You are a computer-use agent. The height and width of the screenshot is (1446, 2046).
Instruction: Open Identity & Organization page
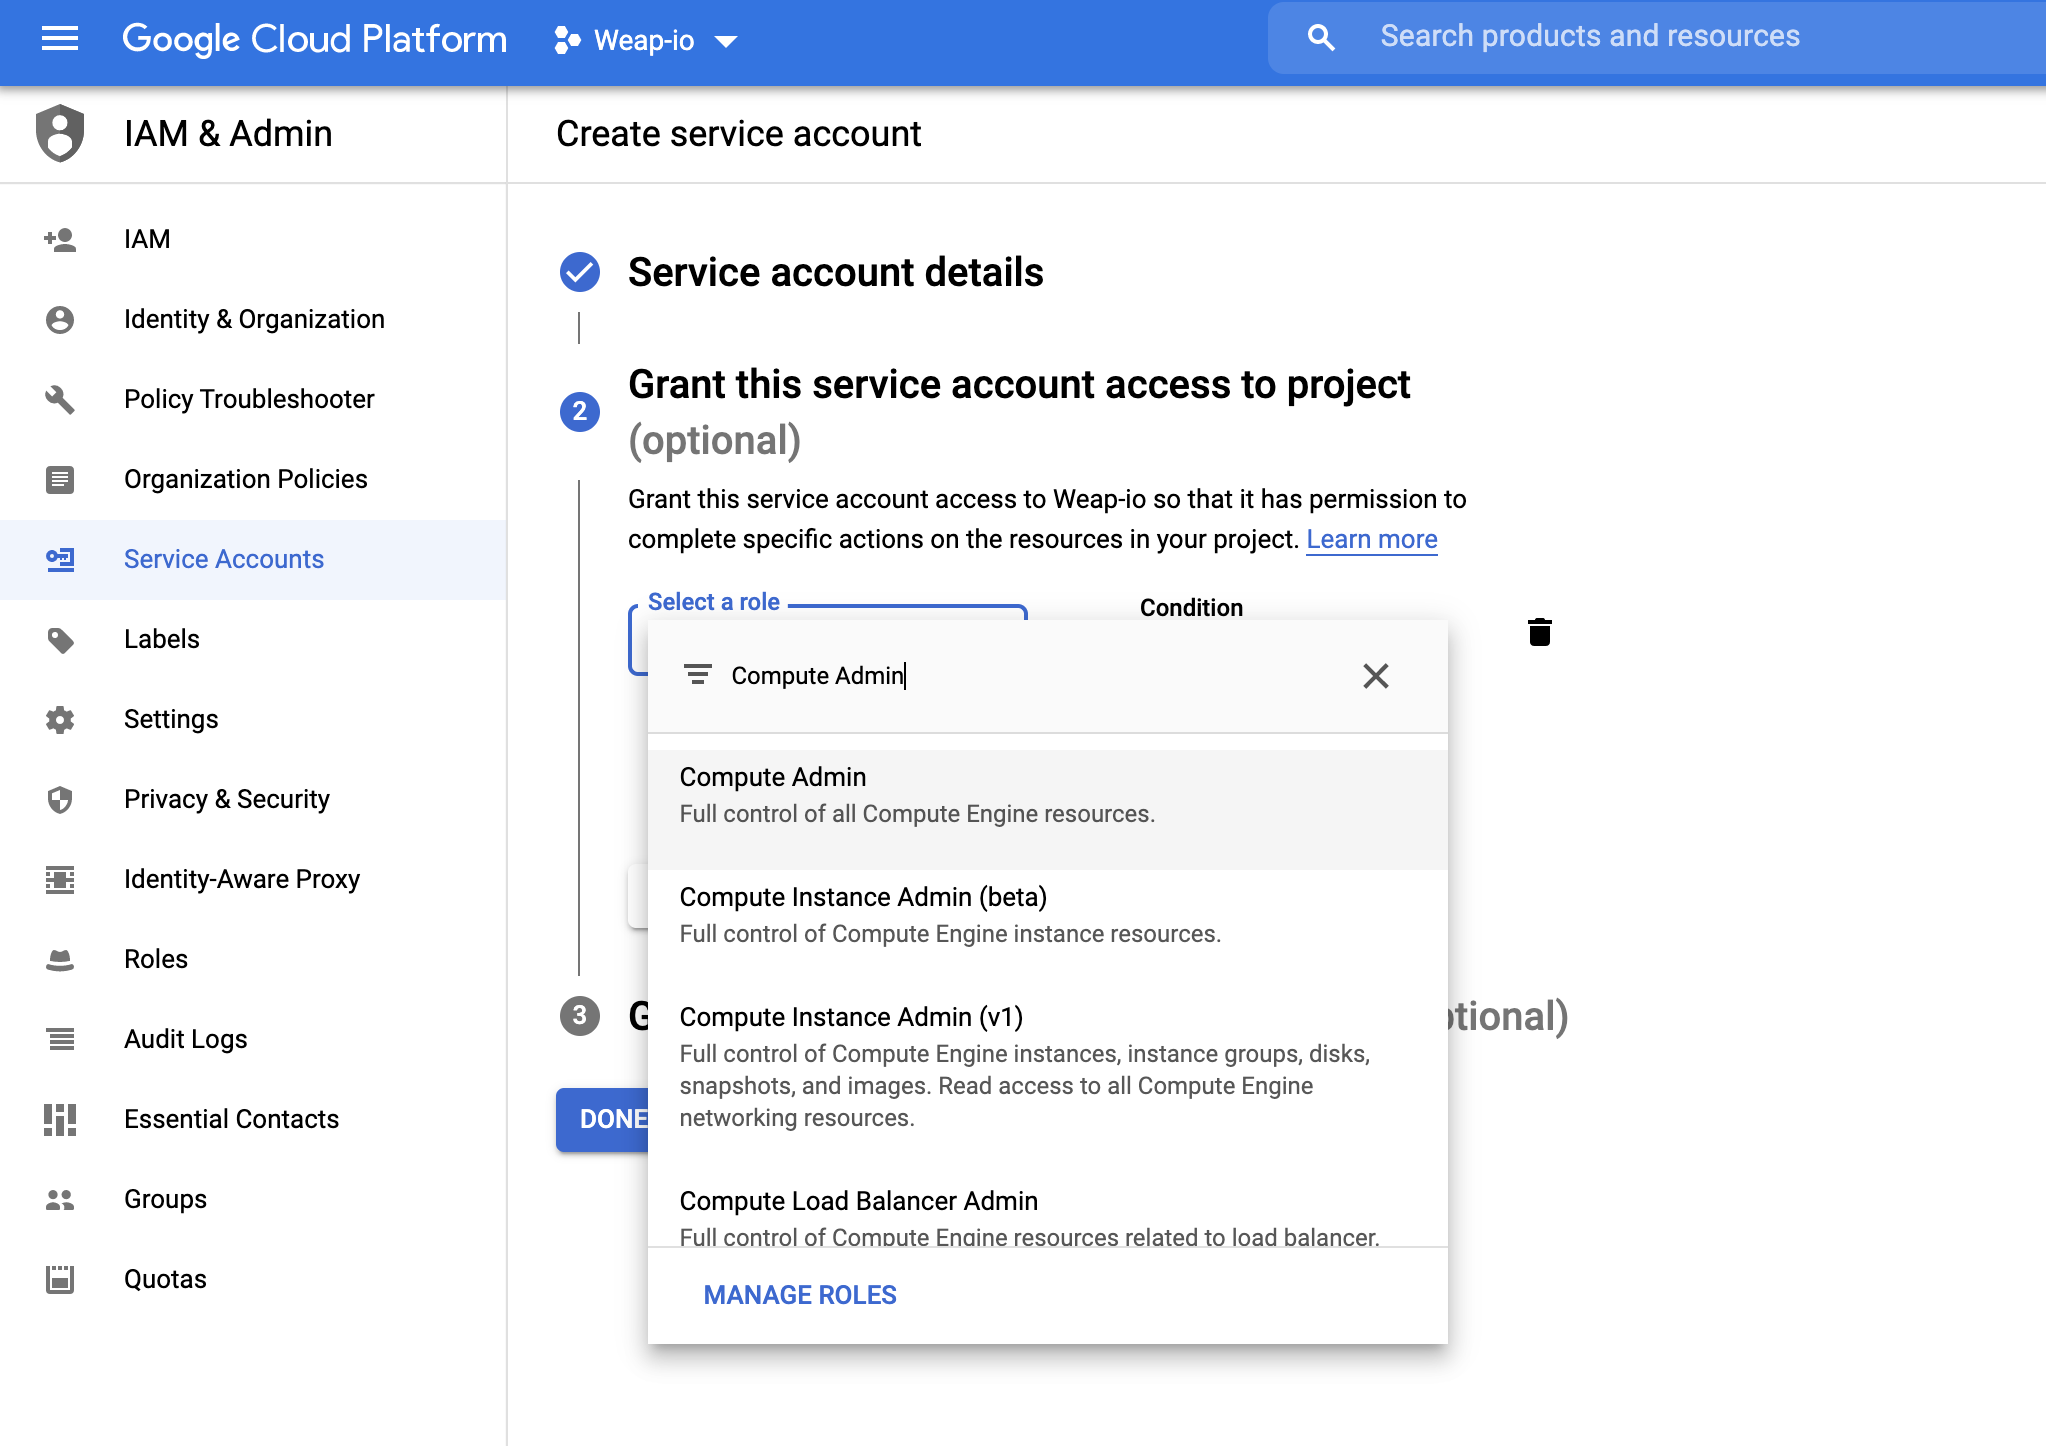tap(253, 319)
